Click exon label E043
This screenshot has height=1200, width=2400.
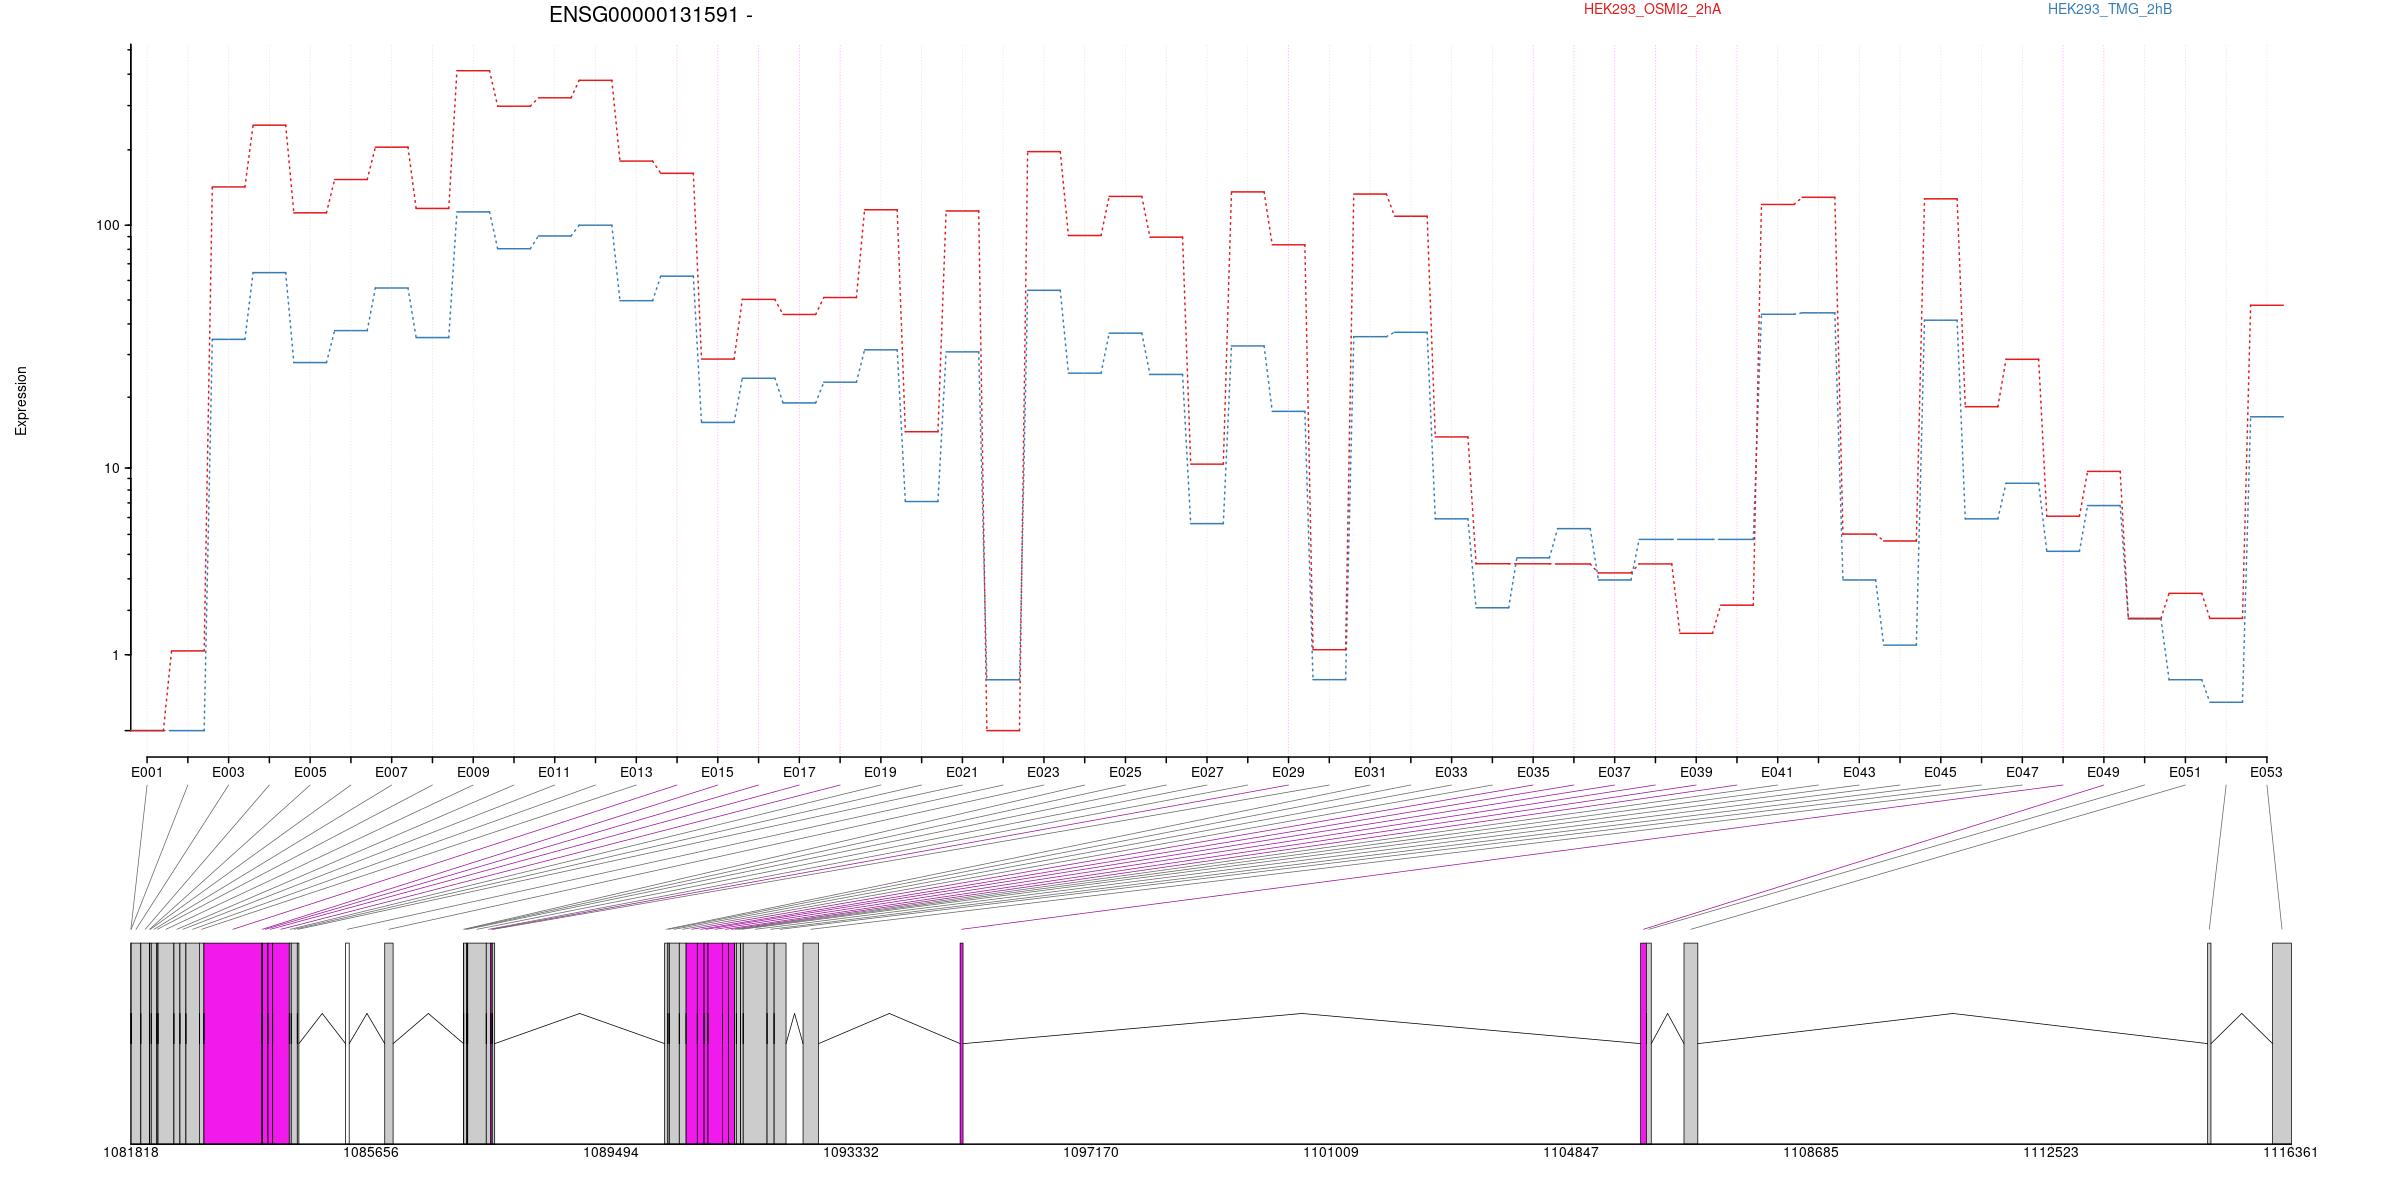[x=1859, y=772]
